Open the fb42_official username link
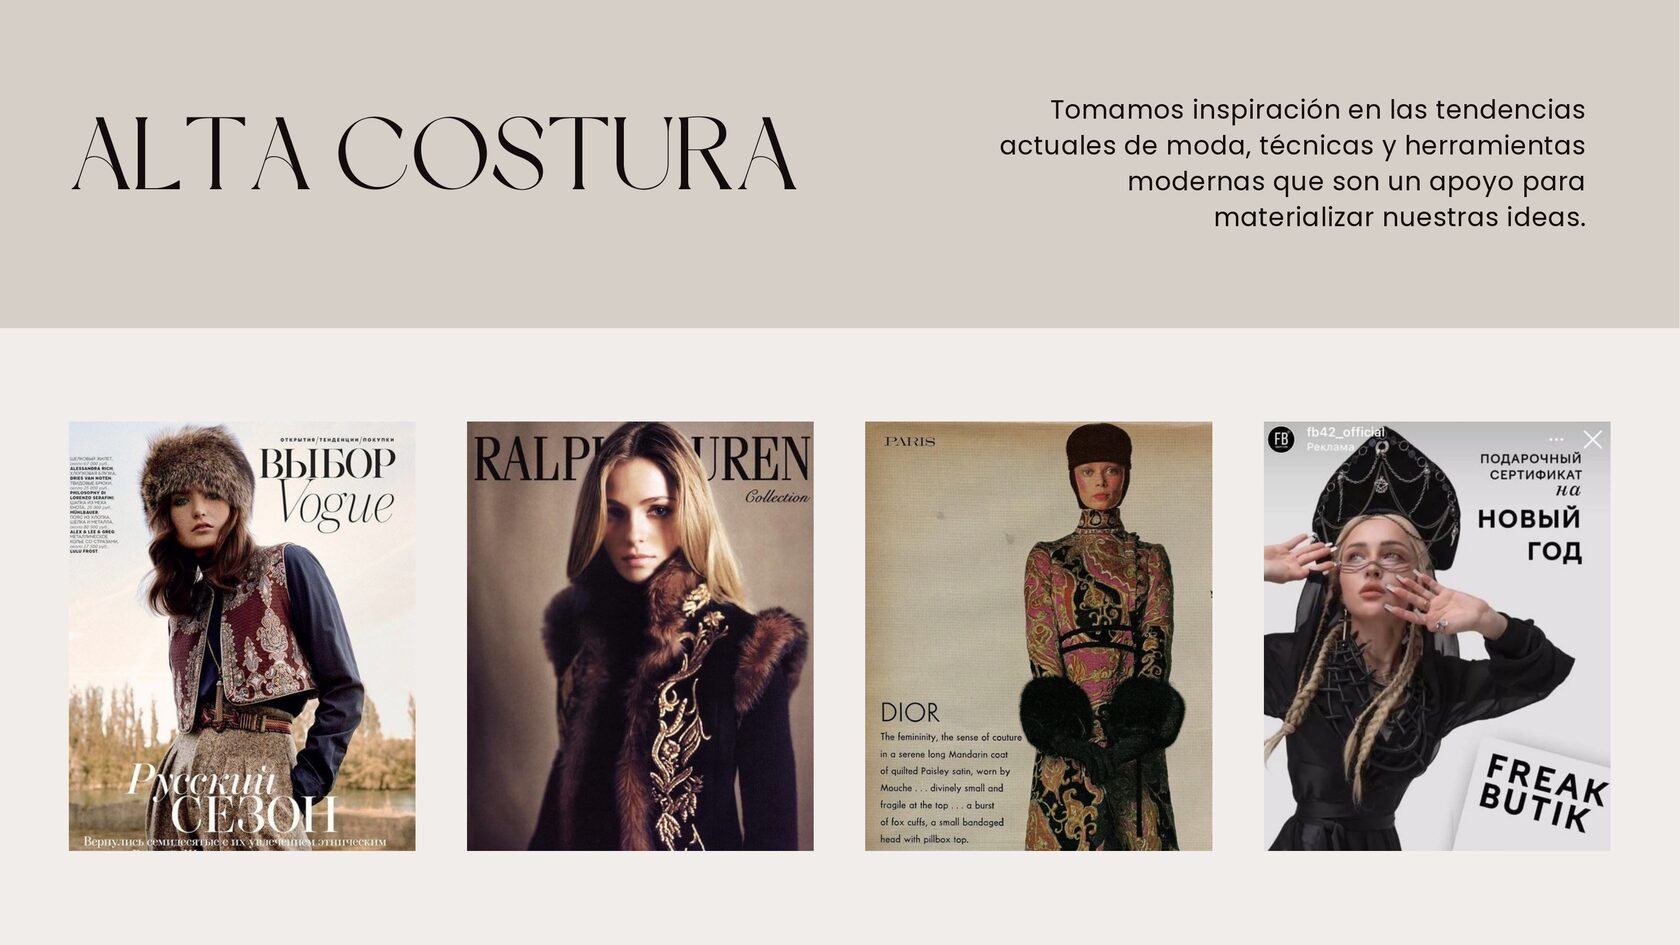 click(1345, 432)
